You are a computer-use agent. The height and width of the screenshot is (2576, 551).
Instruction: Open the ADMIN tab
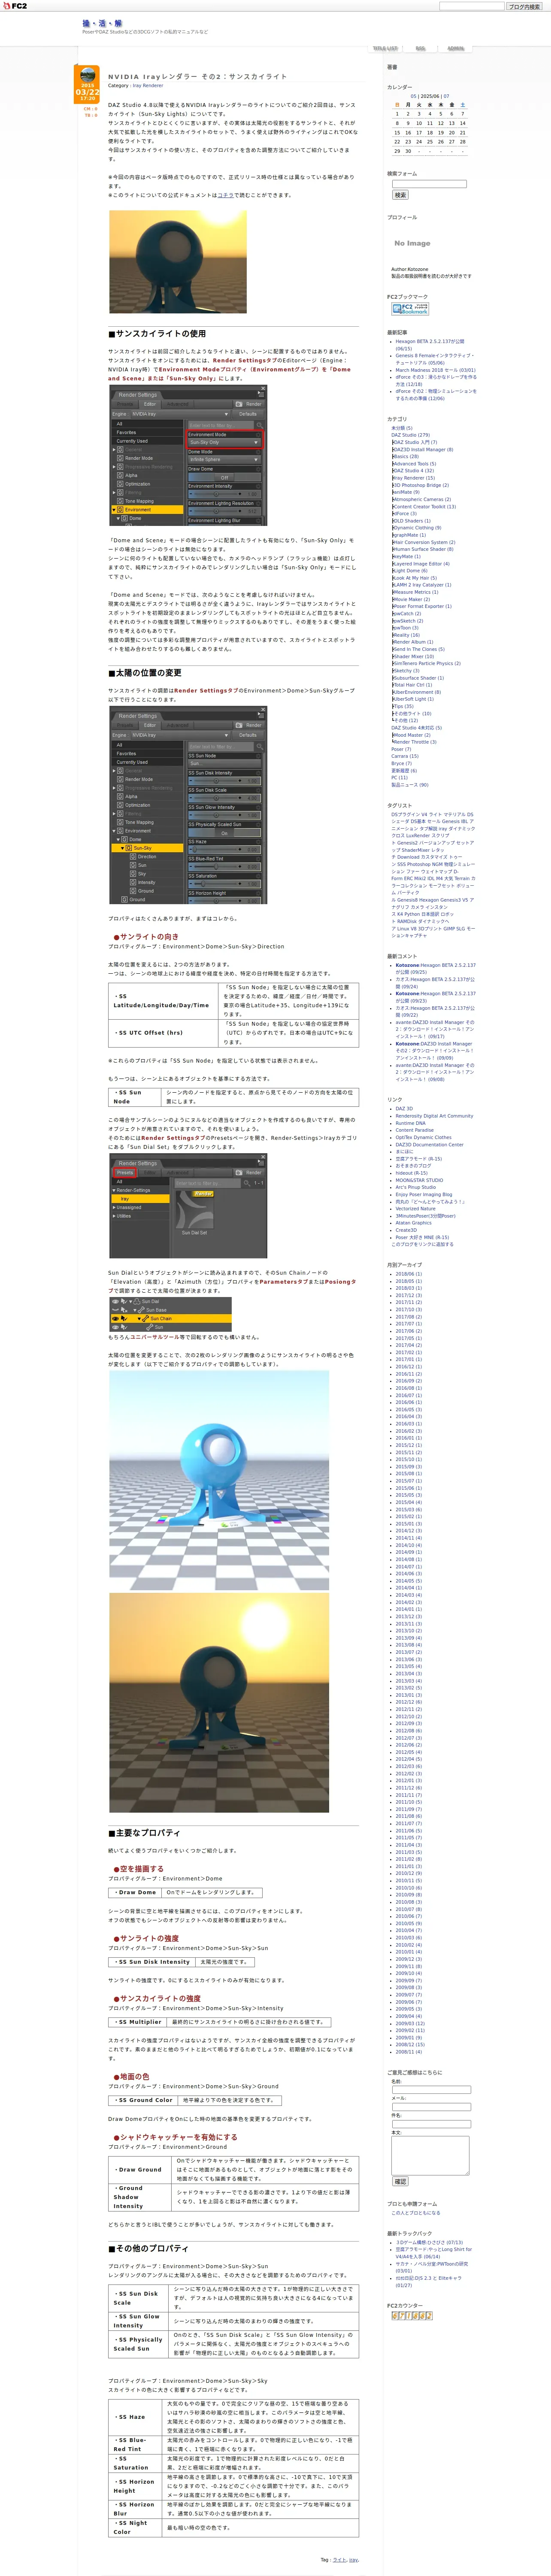tap(456, 48)
